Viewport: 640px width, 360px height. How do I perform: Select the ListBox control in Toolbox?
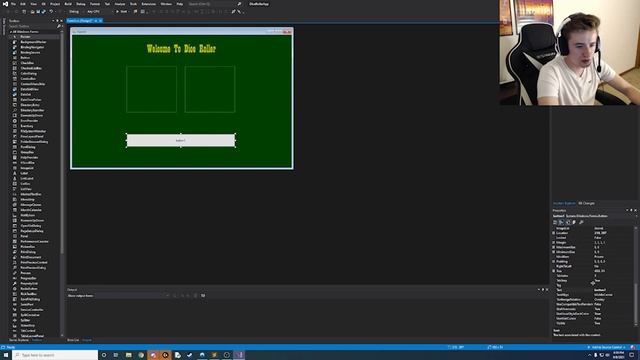coord(25,184)
